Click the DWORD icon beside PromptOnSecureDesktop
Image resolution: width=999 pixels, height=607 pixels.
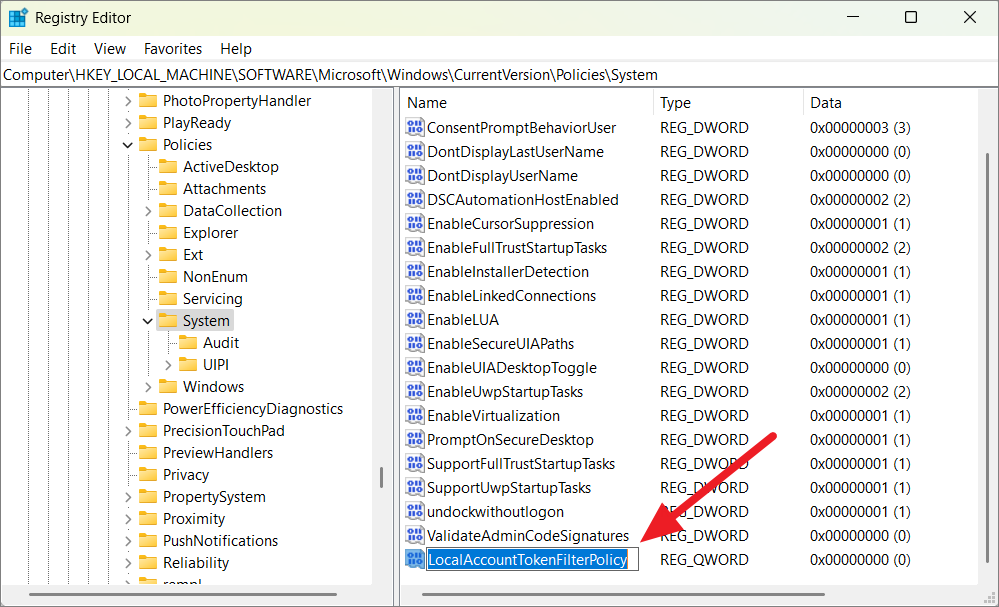tap(415, 439)
